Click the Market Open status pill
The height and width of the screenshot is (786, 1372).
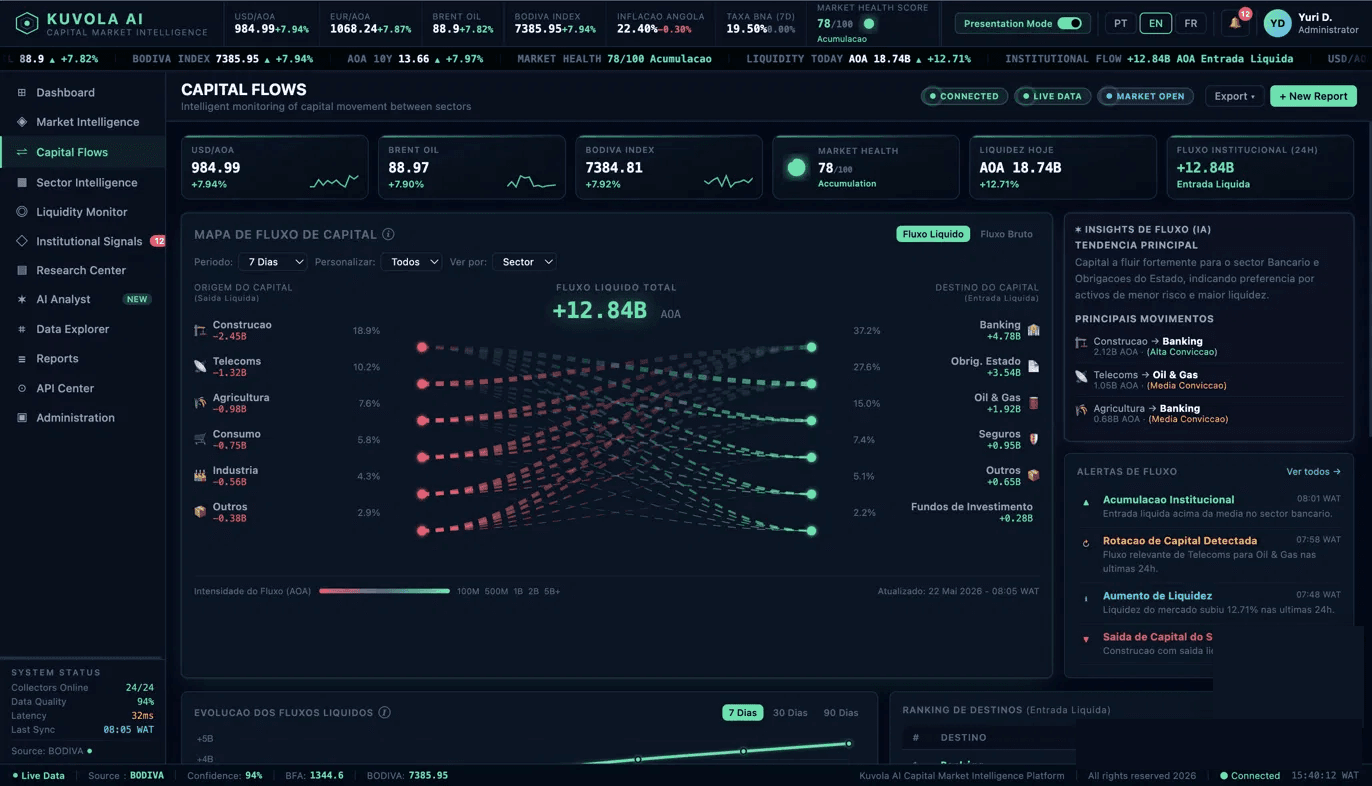coord(1144,96)
